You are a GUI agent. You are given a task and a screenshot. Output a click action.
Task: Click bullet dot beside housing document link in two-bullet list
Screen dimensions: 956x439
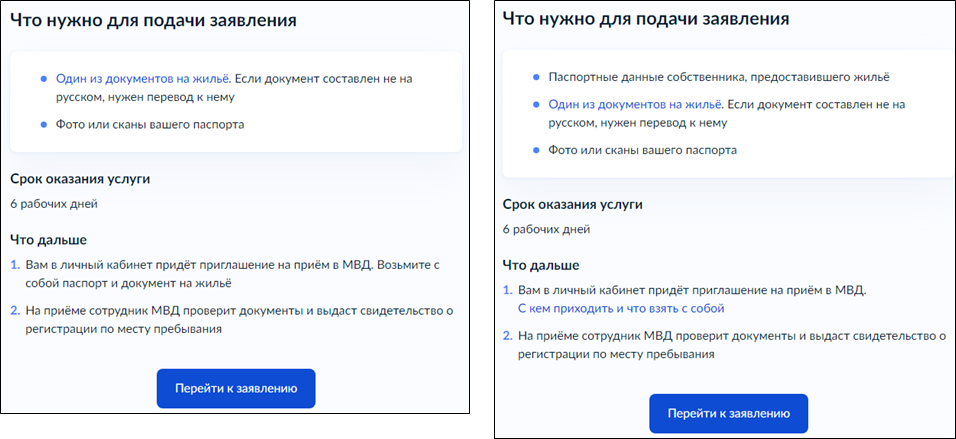point(42,77)
